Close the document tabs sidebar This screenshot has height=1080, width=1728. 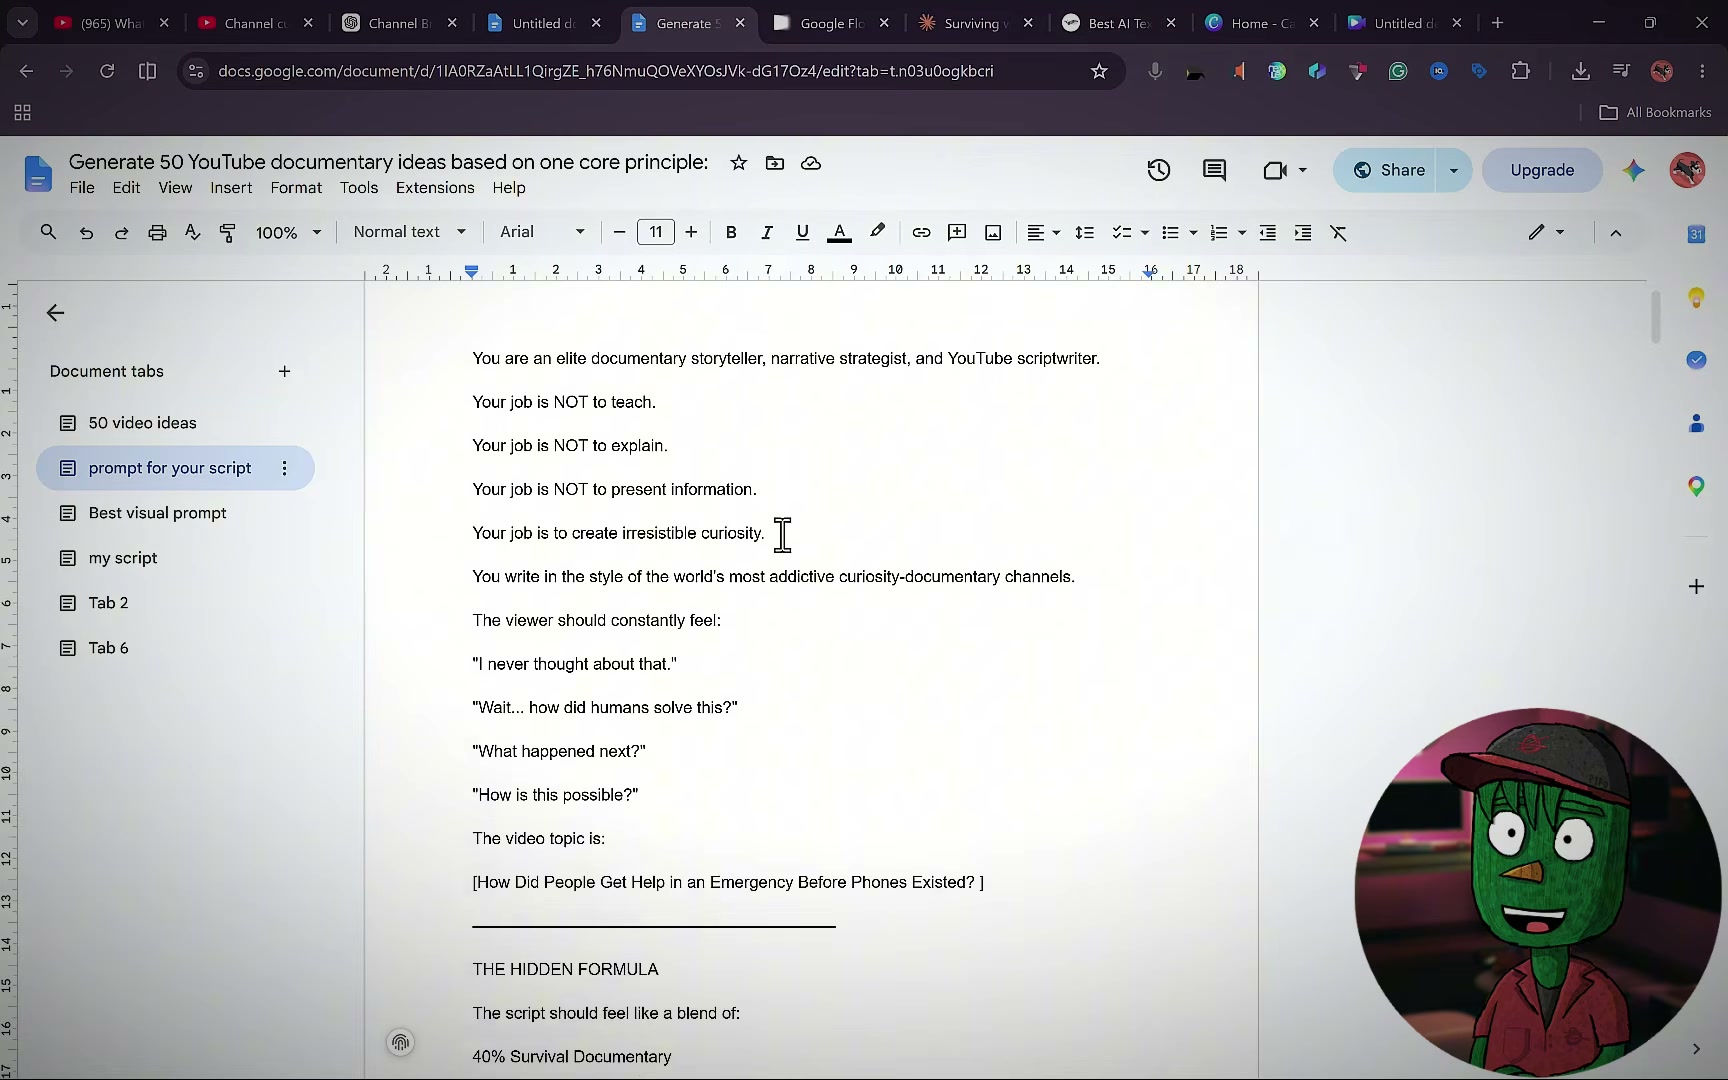55,313
